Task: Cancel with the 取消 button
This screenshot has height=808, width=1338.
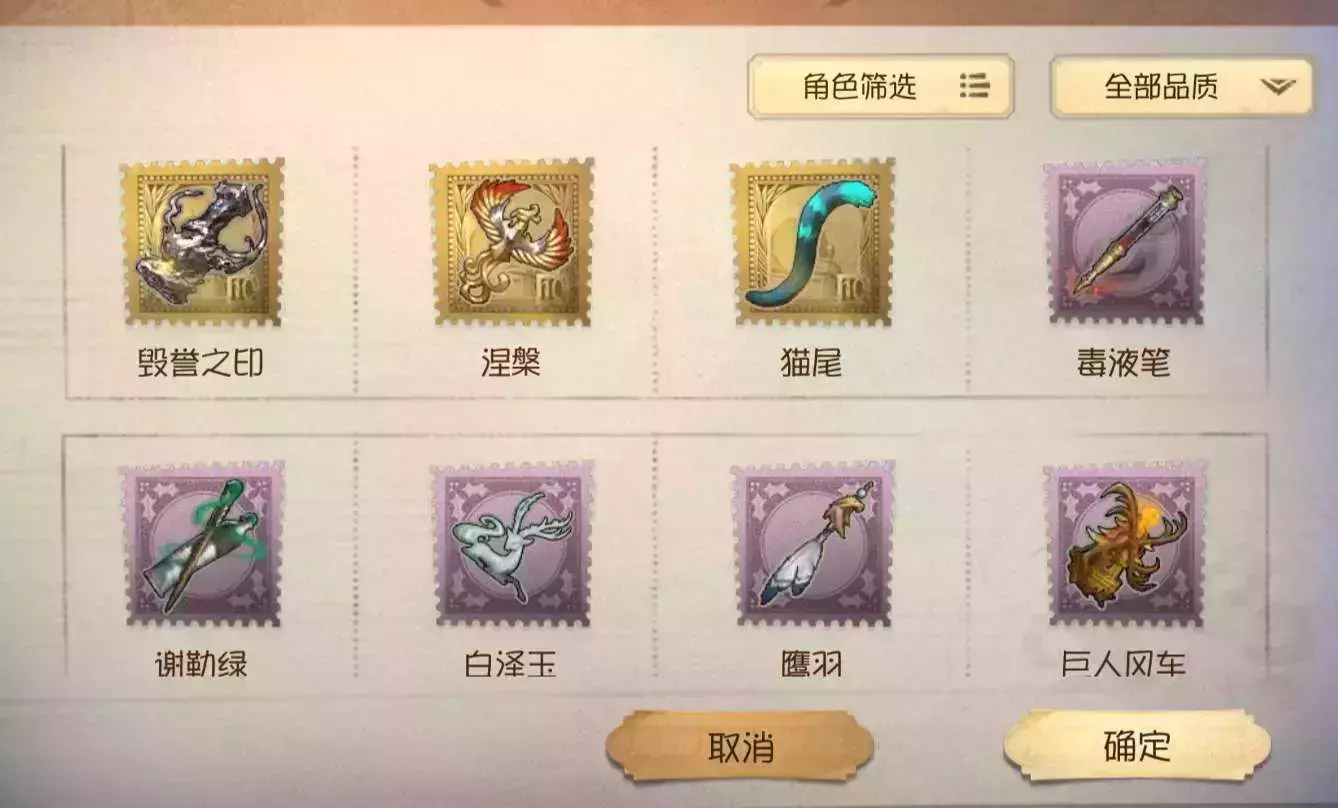Action: click(x=740, y=747)
